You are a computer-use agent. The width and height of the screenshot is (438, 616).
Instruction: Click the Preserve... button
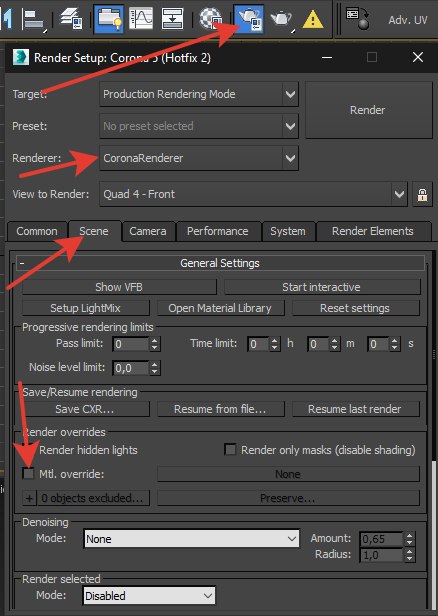pyautogui.click(x=288, y=498)
